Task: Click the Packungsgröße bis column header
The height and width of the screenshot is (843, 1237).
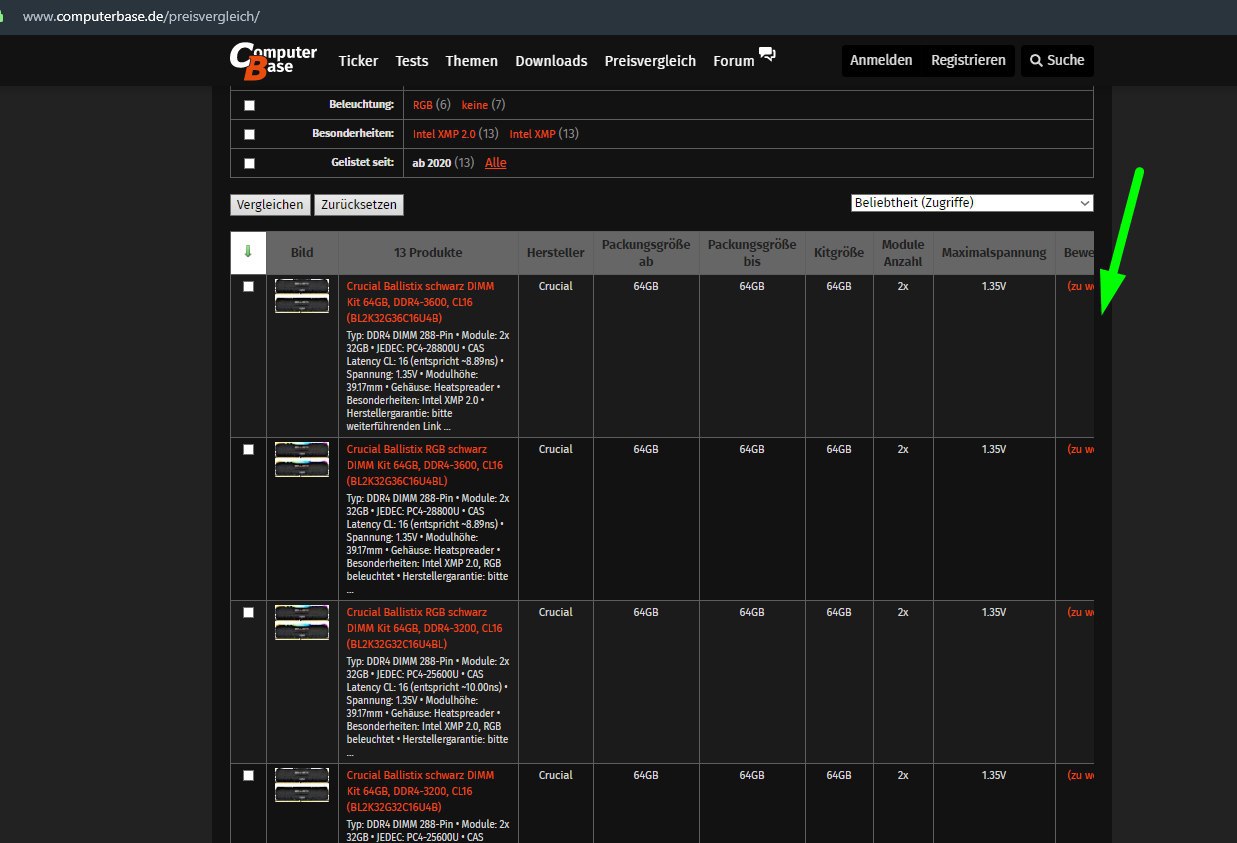Action: click(x=752, y=253)
